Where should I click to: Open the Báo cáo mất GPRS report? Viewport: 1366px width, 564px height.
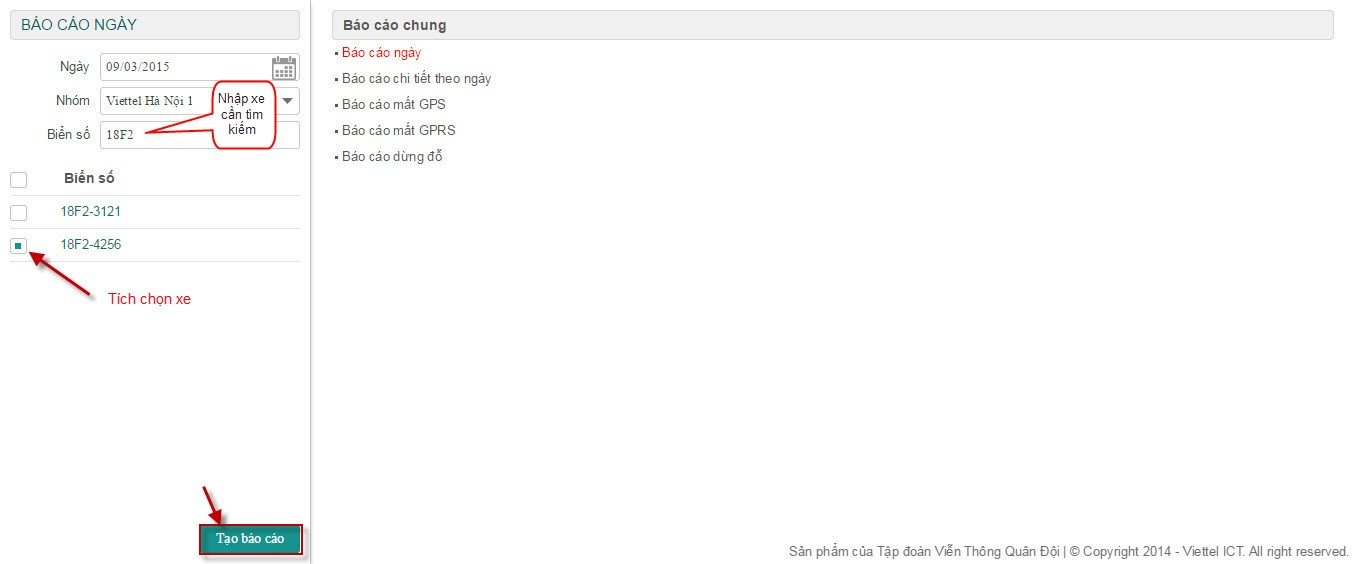point(398,130)
